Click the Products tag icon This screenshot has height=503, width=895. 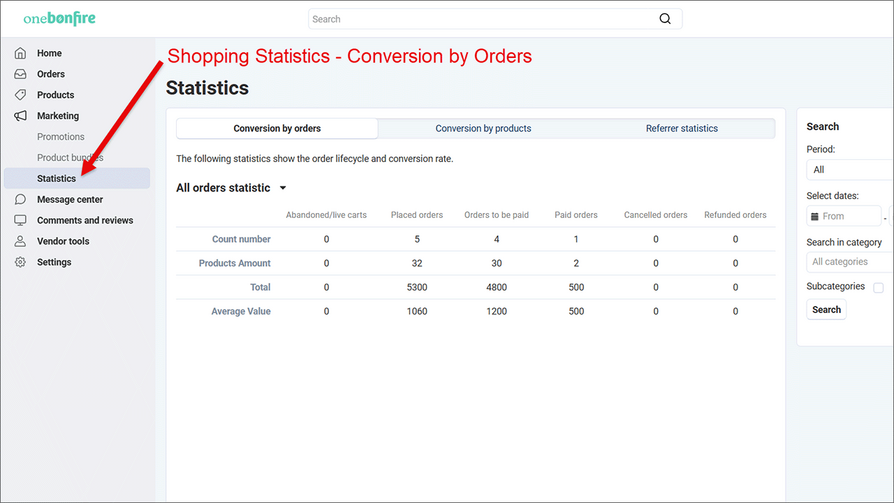[20, 95]
